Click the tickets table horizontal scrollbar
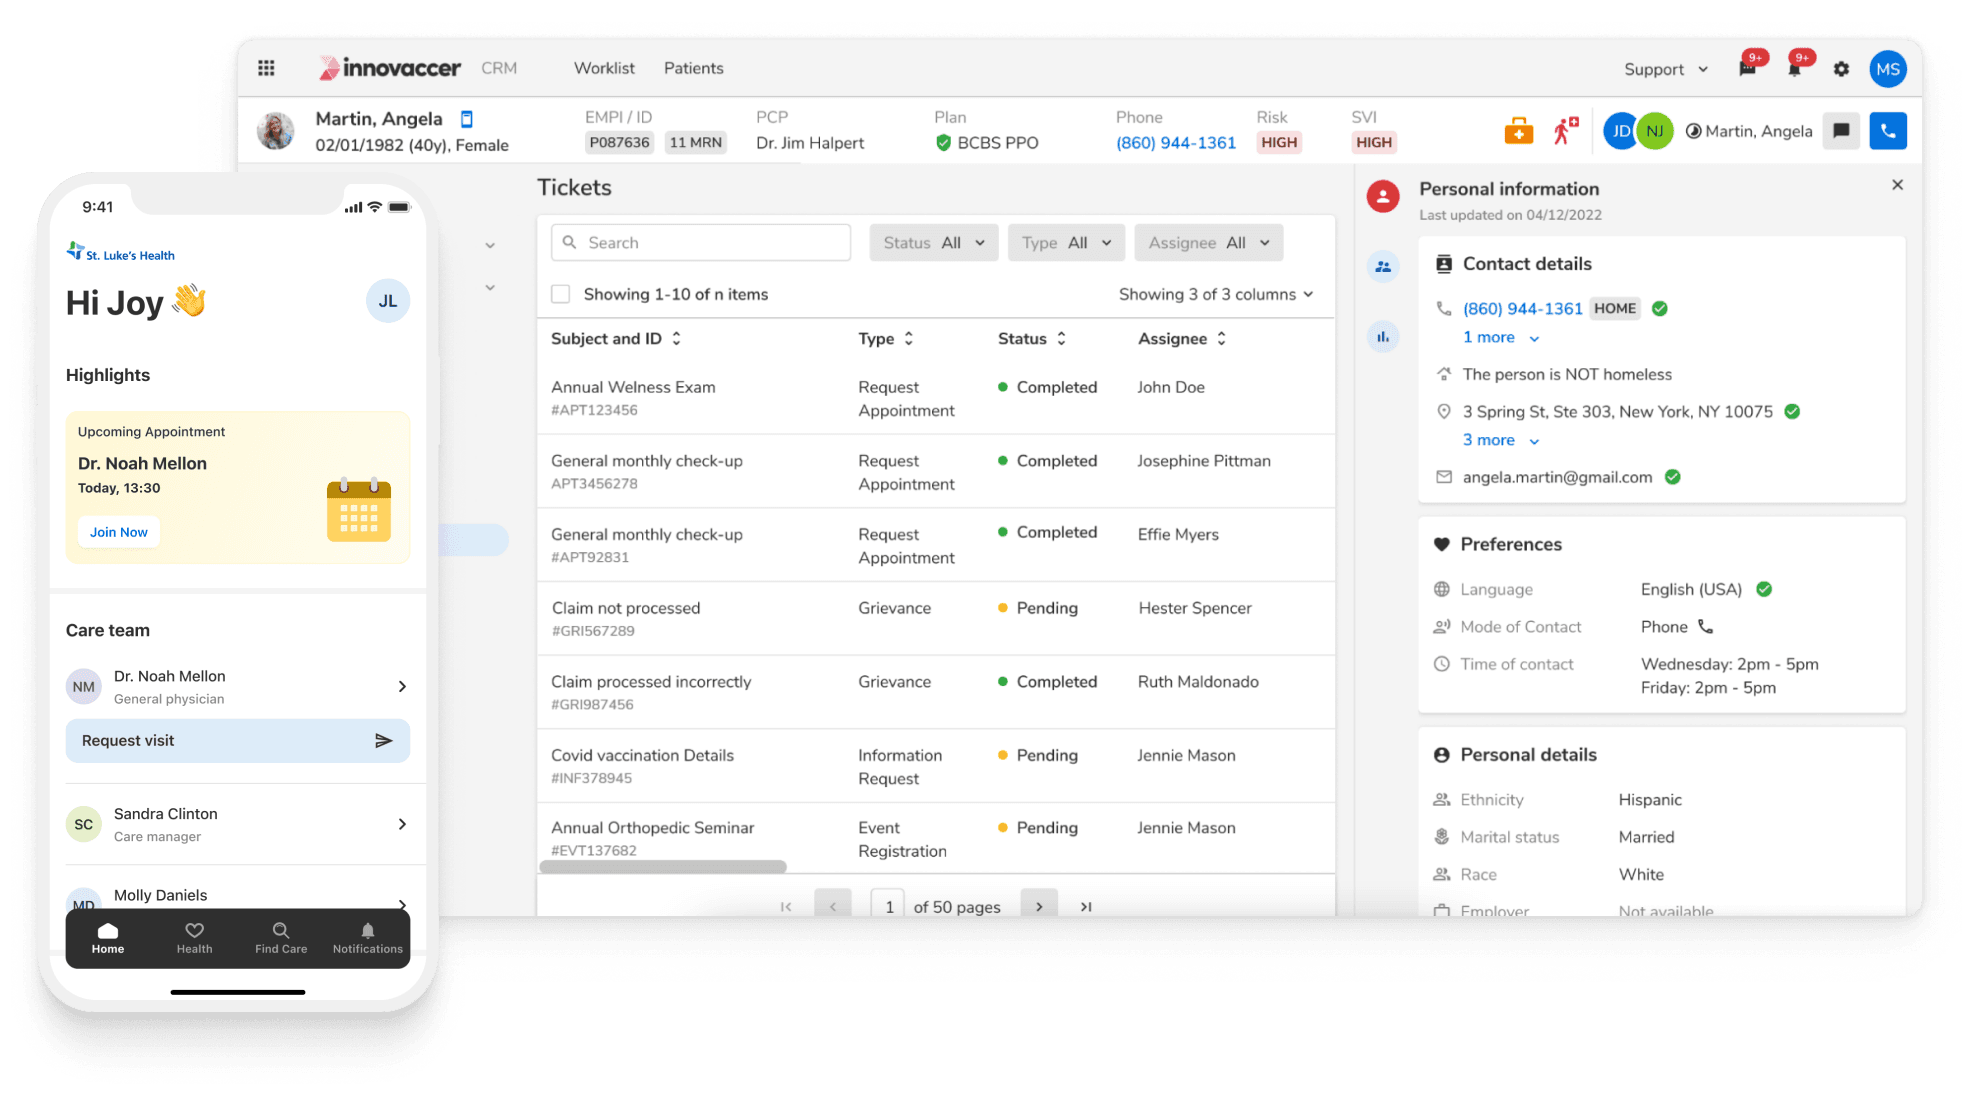 click(x=663, y=866)
